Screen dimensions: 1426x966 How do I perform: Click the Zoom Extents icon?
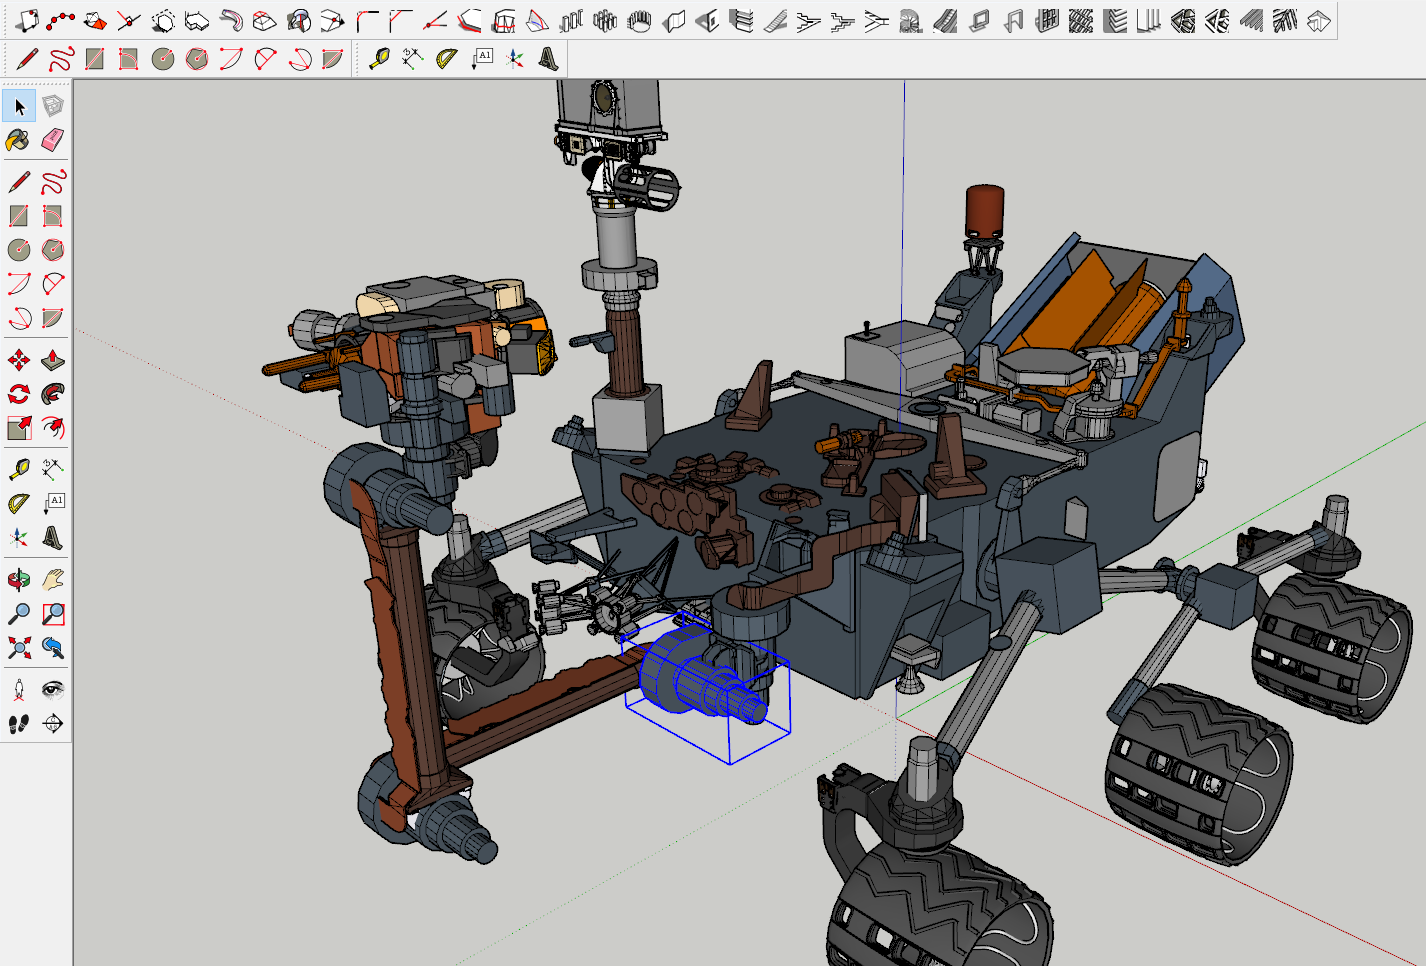(x=19, y=647)
